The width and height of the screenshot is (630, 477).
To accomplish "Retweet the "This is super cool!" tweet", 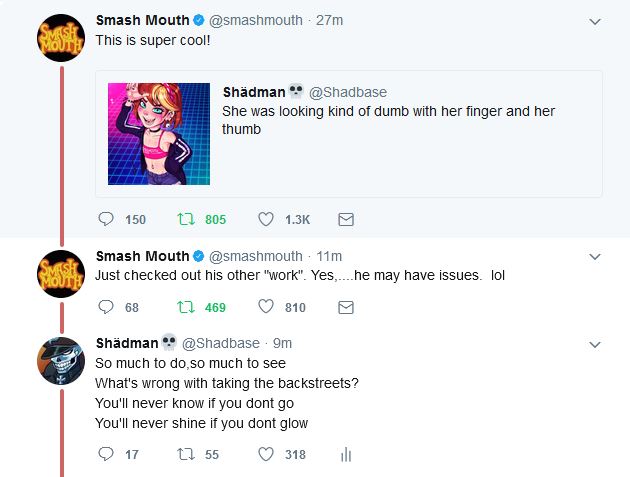I will [x=185, y=219].
